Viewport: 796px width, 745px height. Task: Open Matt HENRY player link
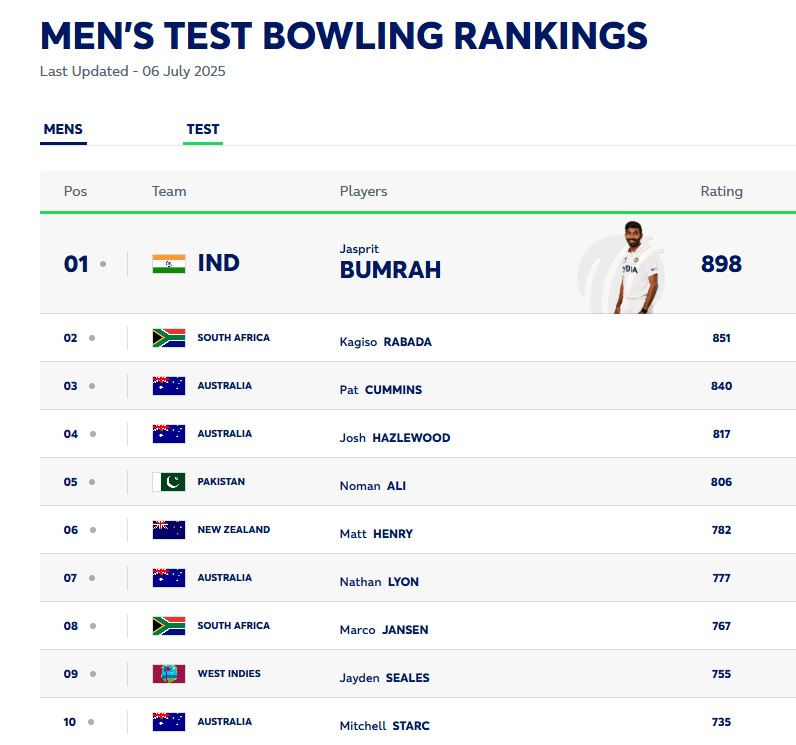pyautogui.click(x=376, y=534)
